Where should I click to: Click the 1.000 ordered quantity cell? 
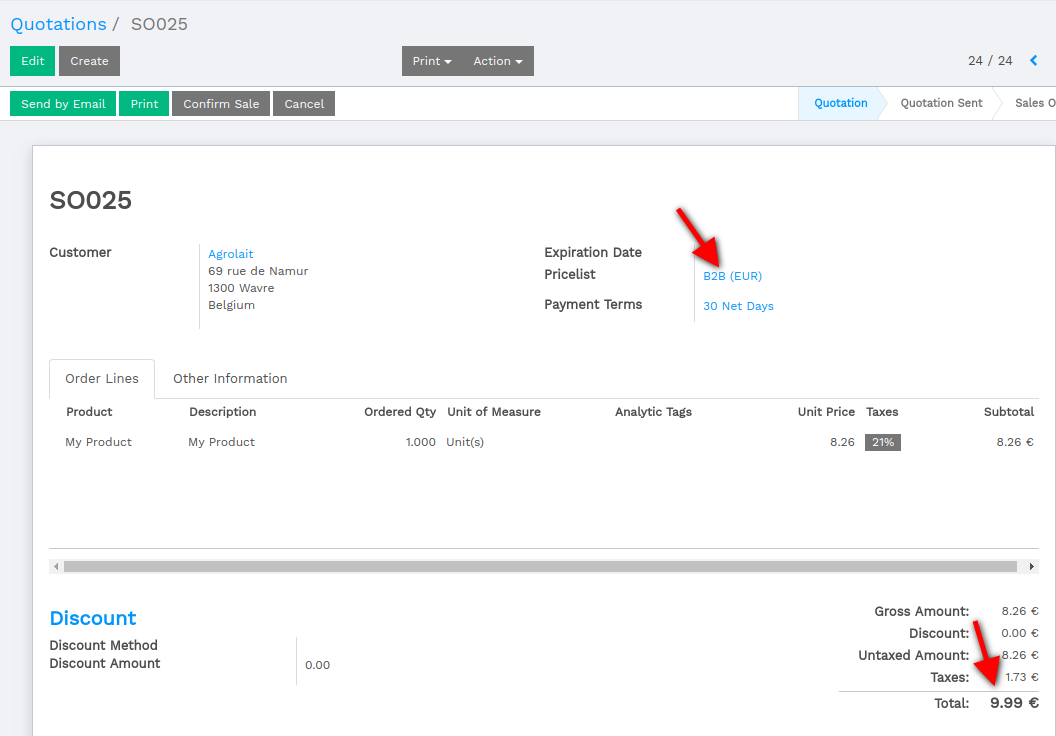(x=420, y=442)
